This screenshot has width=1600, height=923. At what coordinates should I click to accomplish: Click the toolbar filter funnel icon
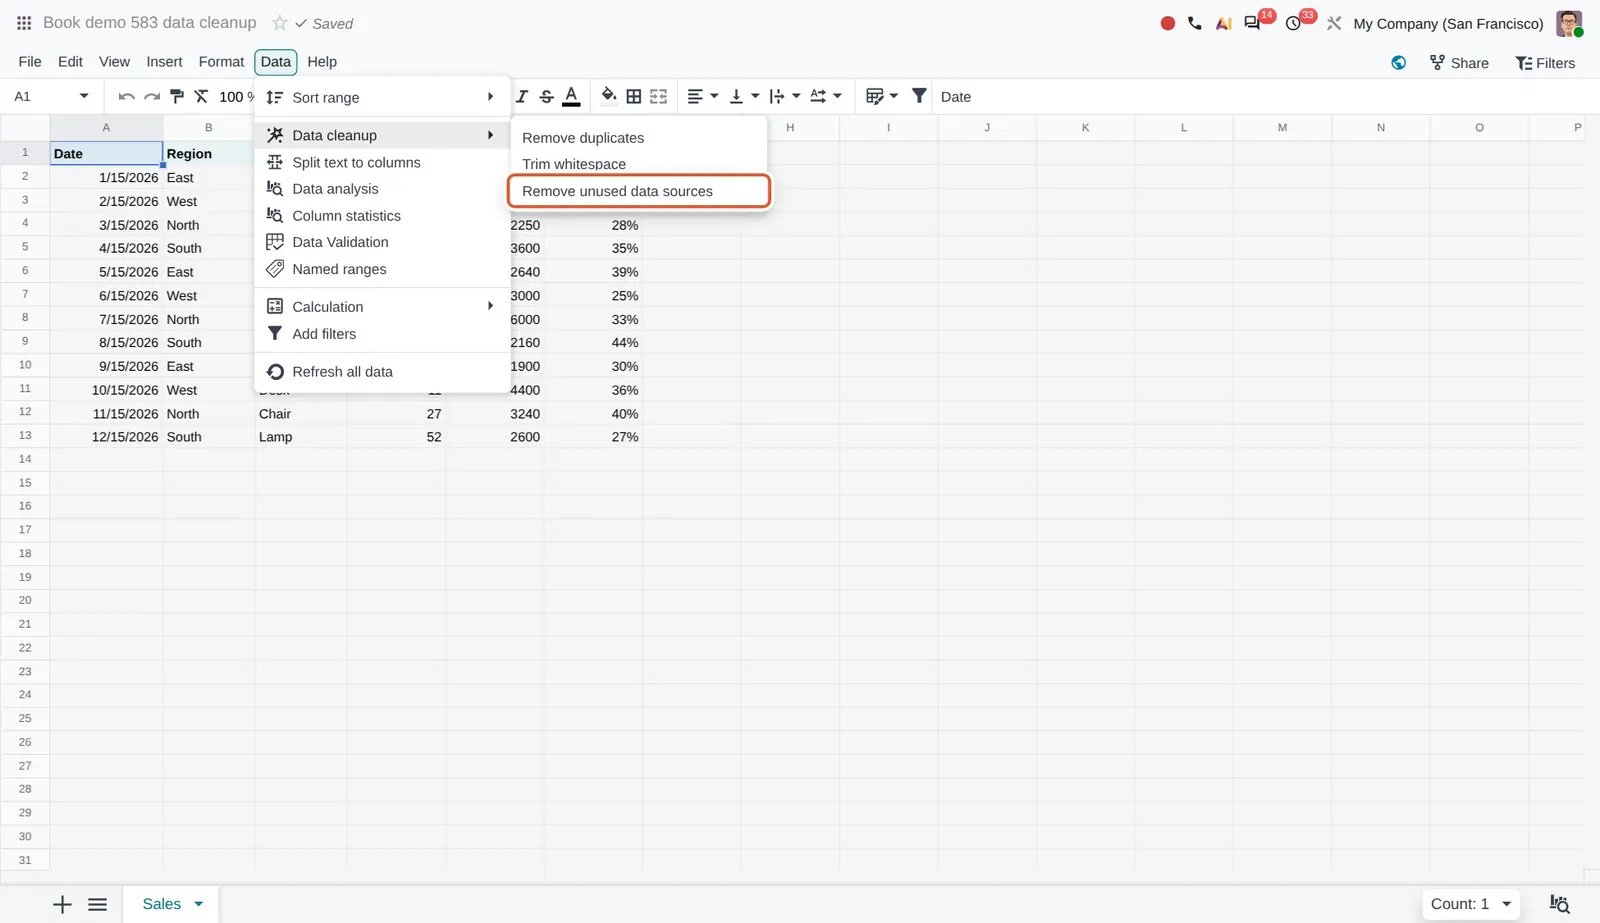click(919, 96)
